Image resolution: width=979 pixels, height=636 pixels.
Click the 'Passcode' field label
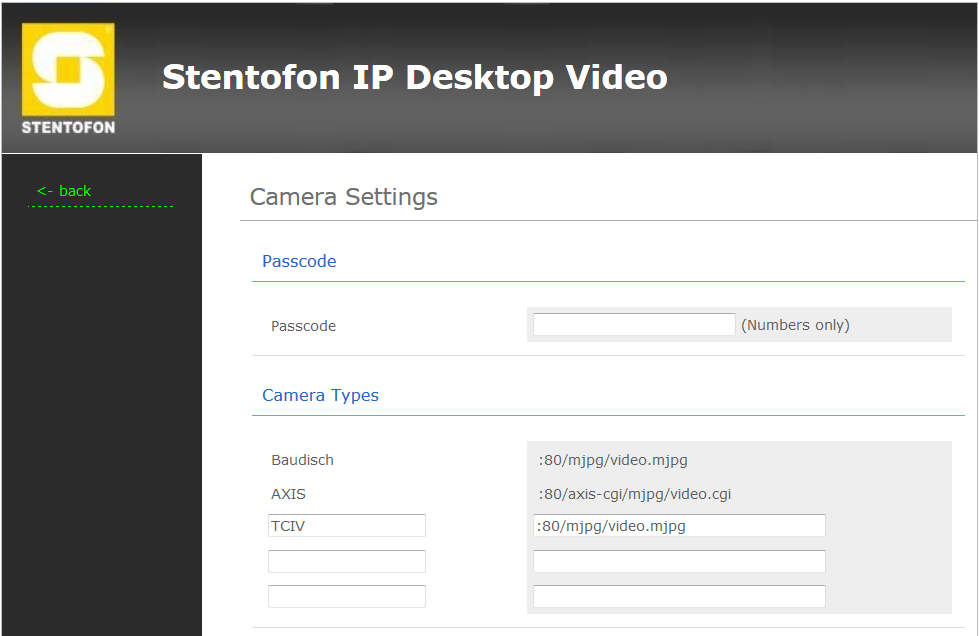(x=303, y=326)
